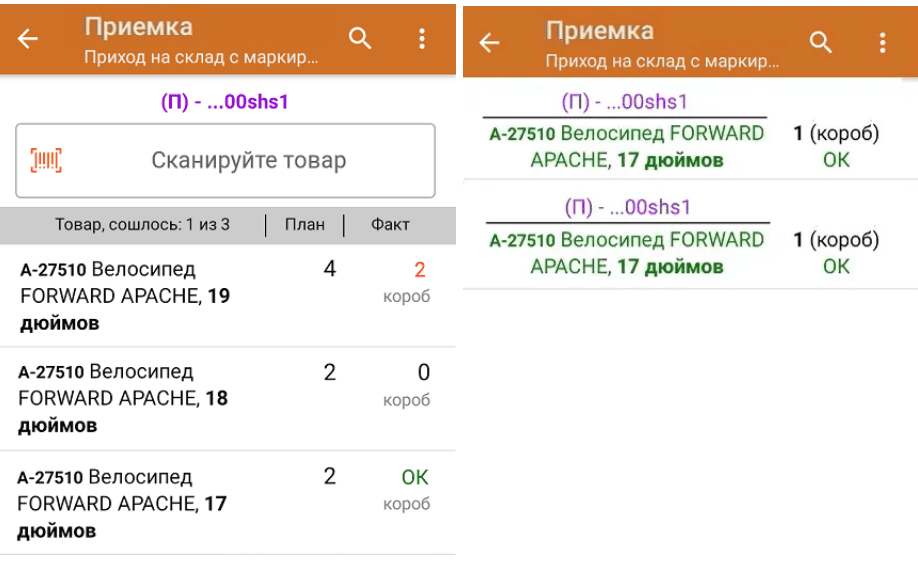Tap the red fact quantity 2
Viewport: 918px width, 568px height.
tap(420, 270)
